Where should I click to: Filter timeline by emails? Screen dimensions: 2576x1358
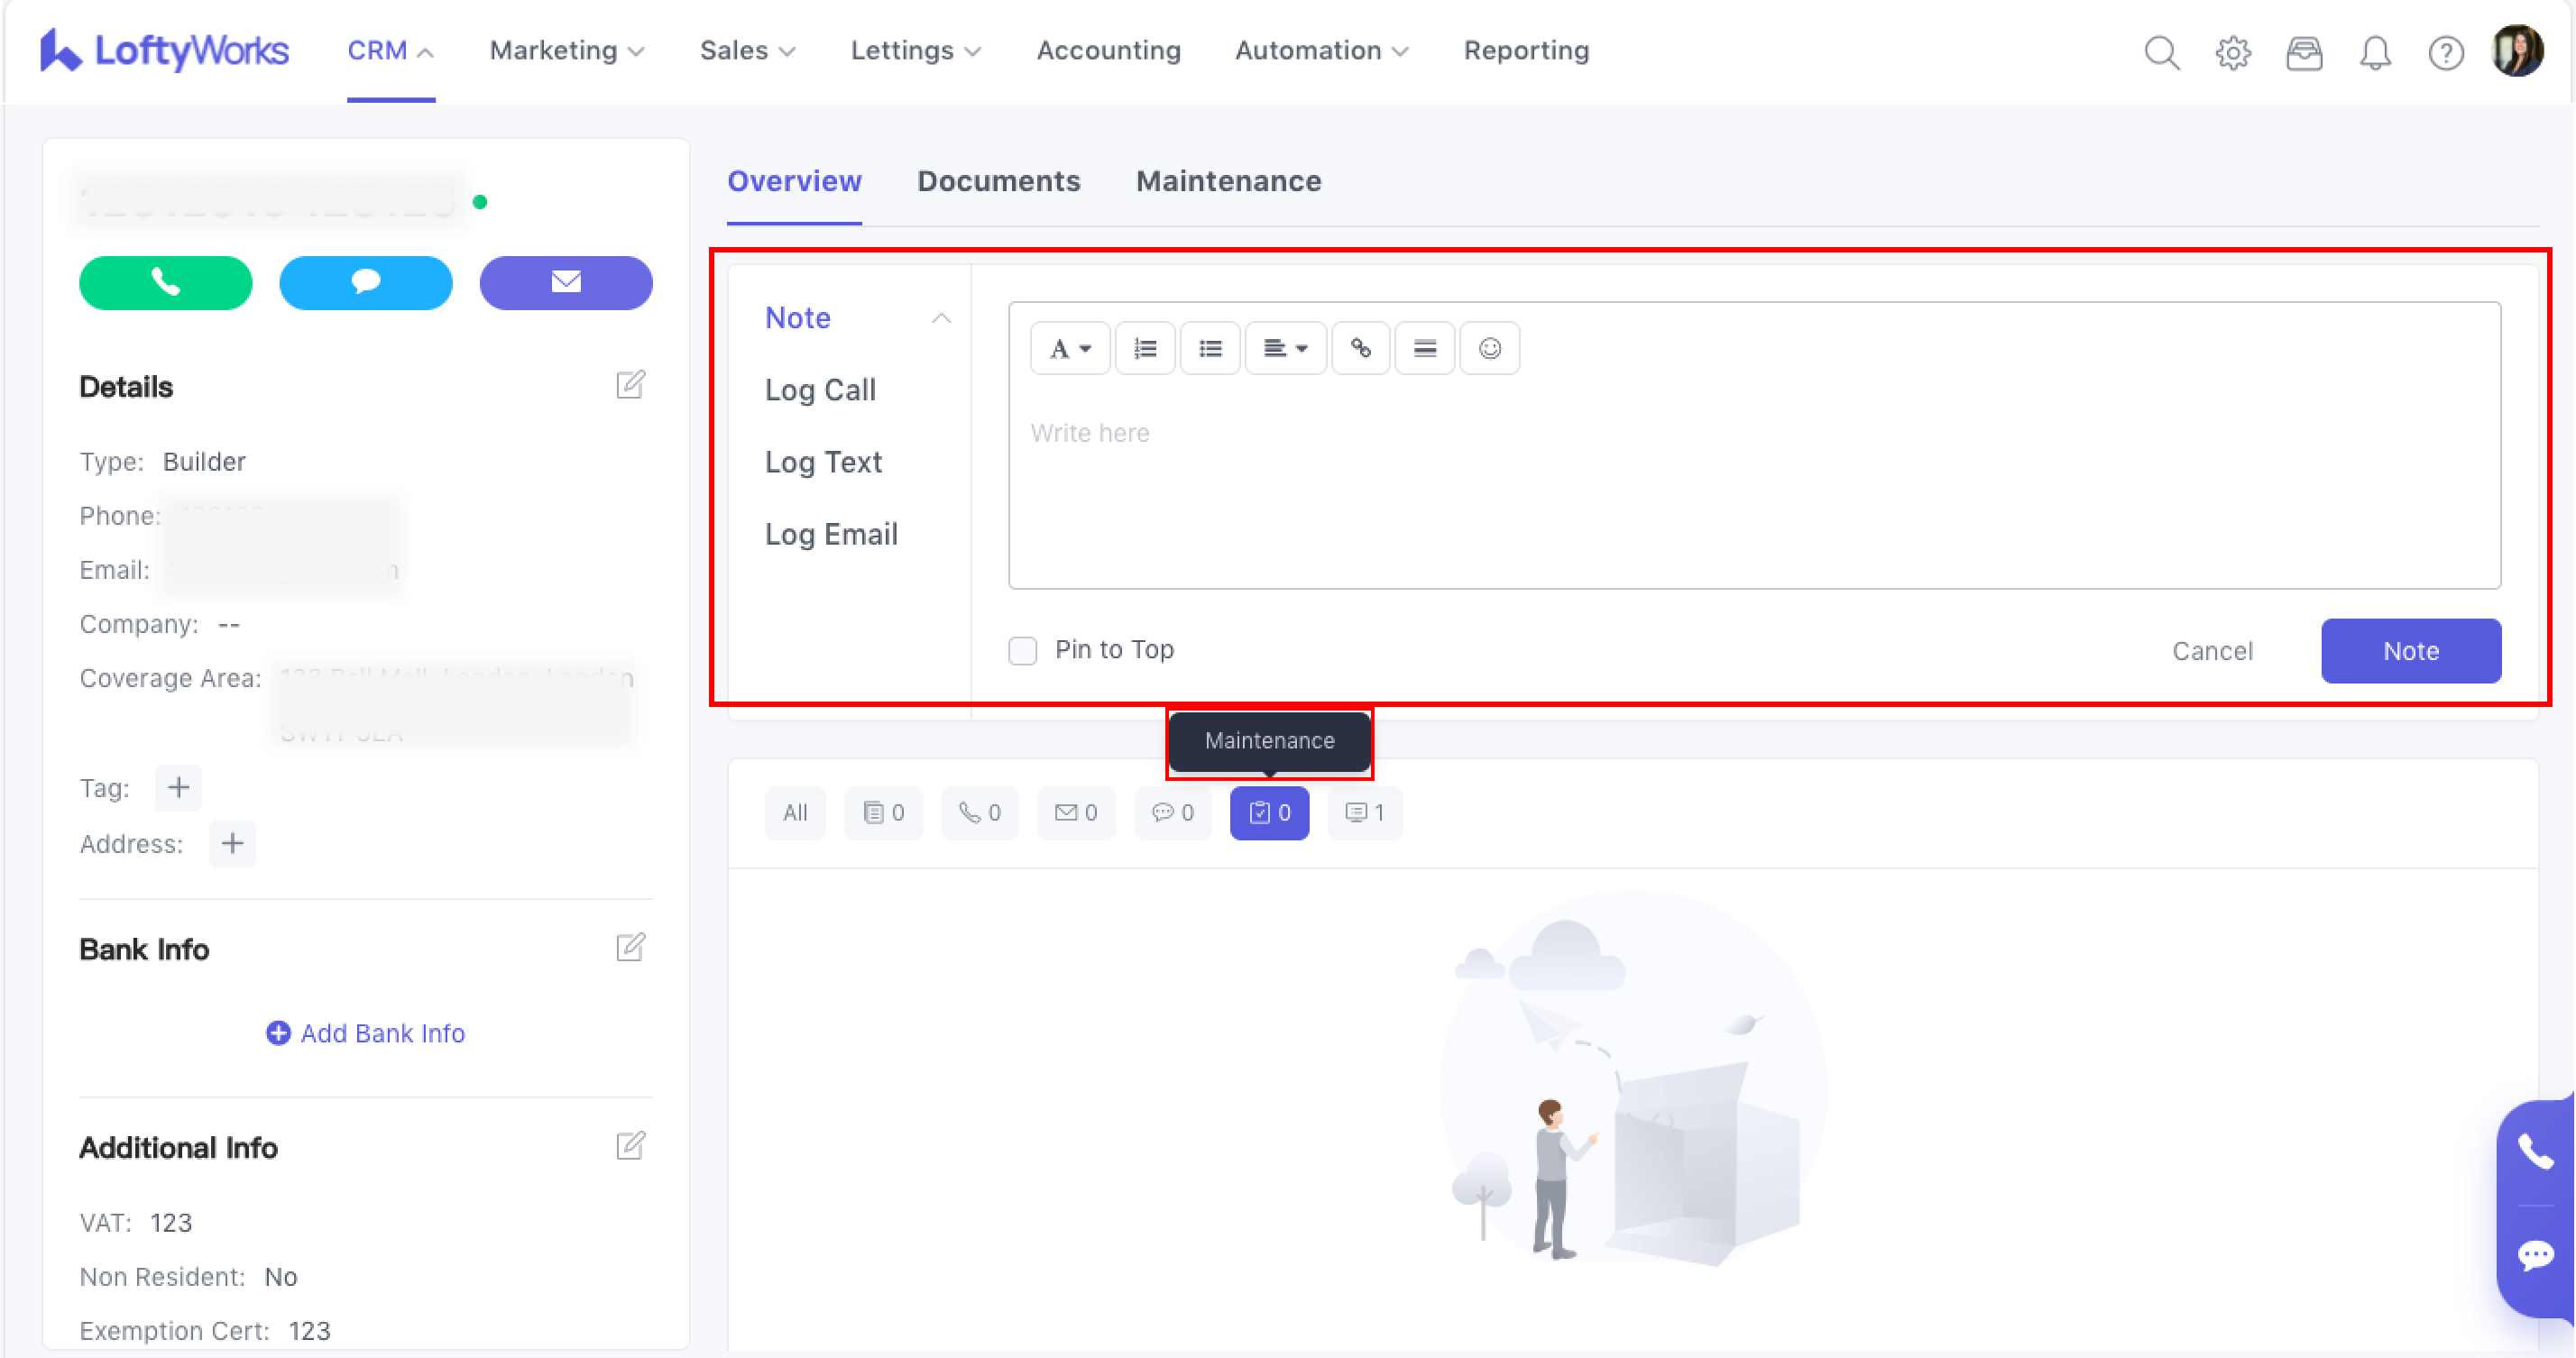1076,813
